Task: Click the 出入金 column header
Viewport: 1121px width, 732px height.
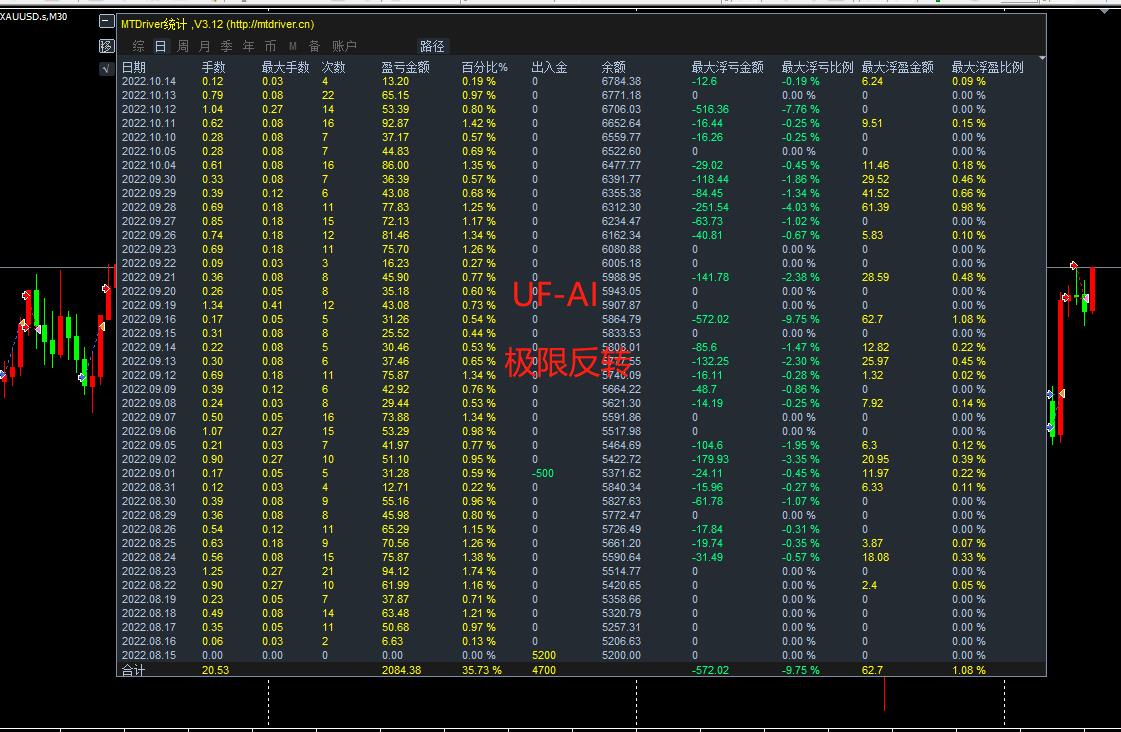Action: tap(549, 67)
